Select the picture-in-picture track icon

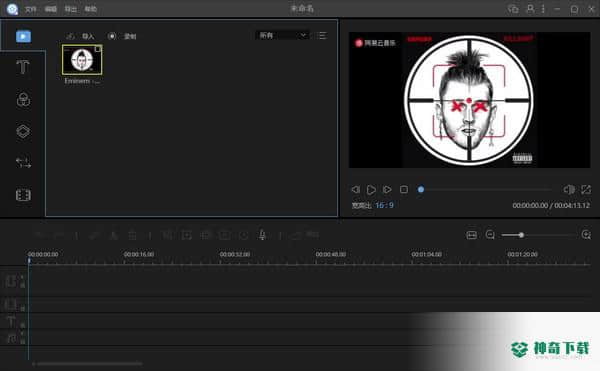[11, 304]
